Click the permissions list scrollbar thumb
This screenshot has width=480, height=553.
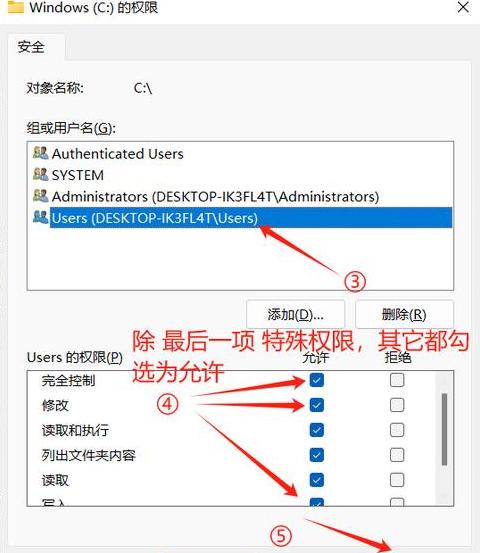tap(444, 429)
